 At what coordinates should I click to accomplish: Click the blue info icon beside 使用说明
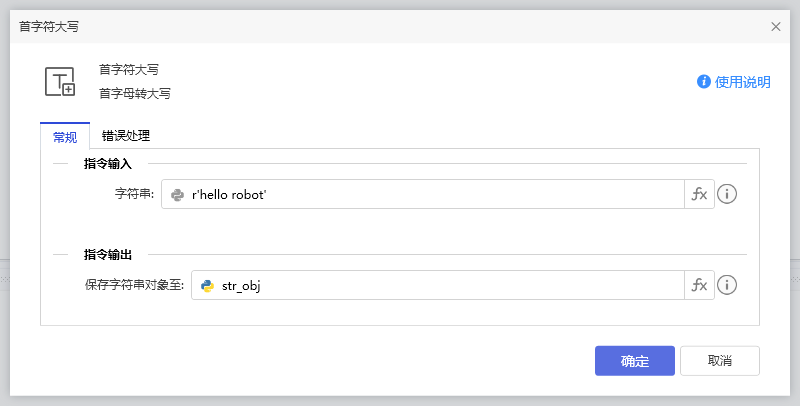coord(704,82)
